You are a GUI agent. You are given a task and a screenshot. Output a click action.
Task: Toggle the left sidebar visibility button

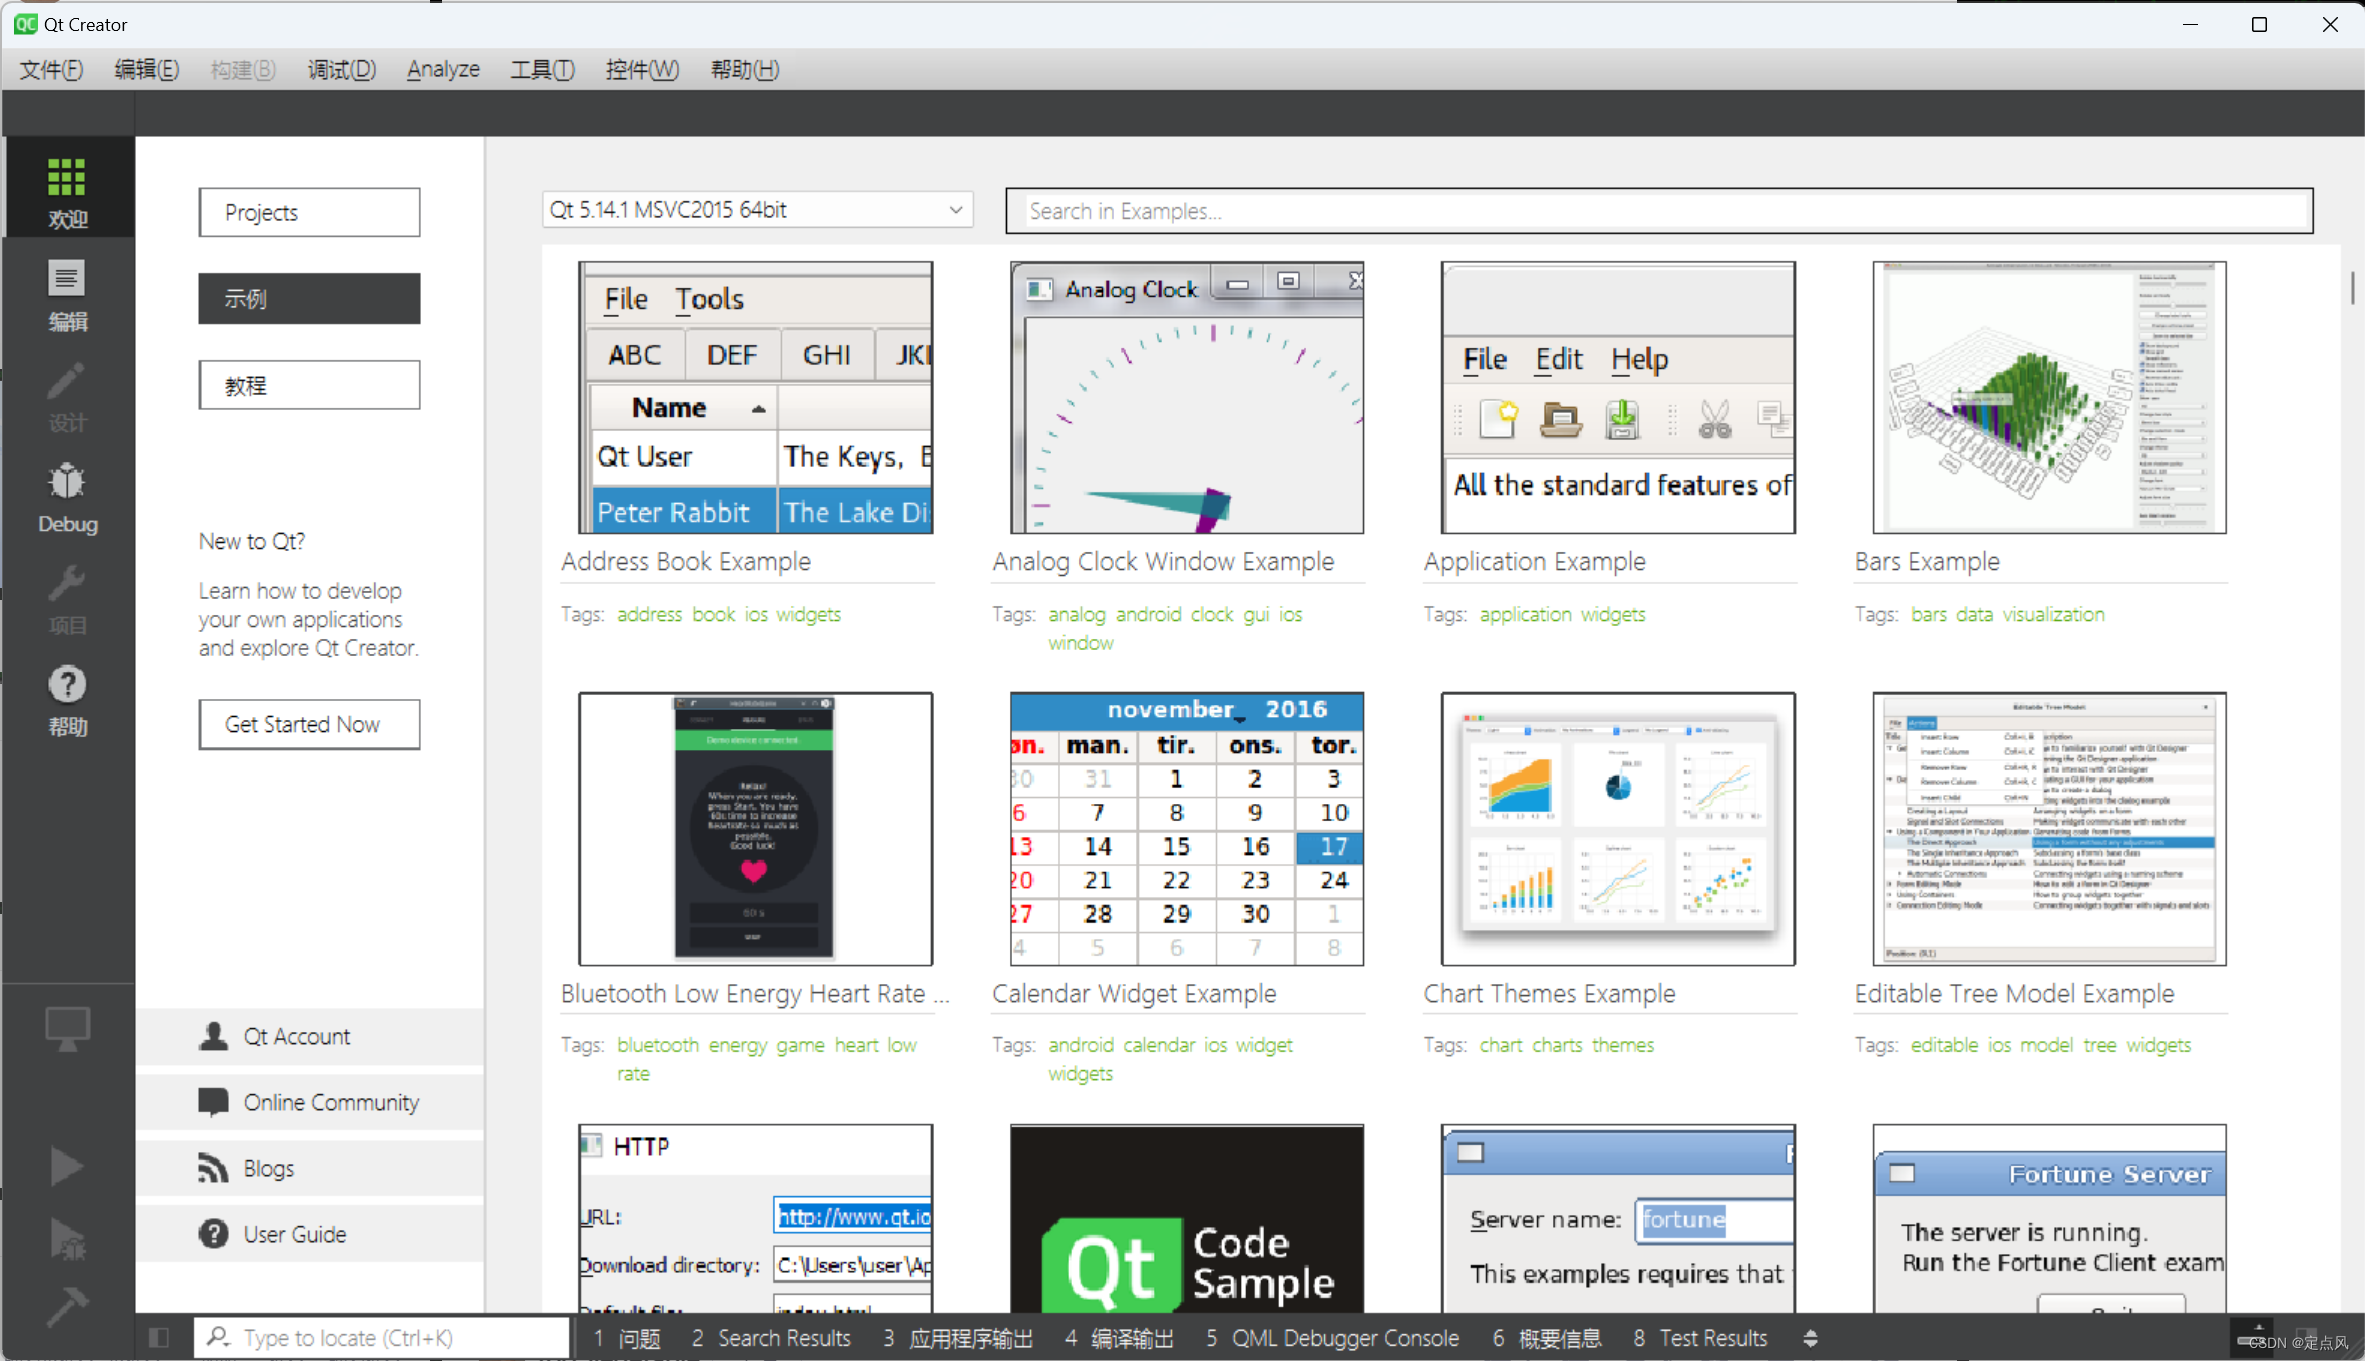tap(159, 1338)
